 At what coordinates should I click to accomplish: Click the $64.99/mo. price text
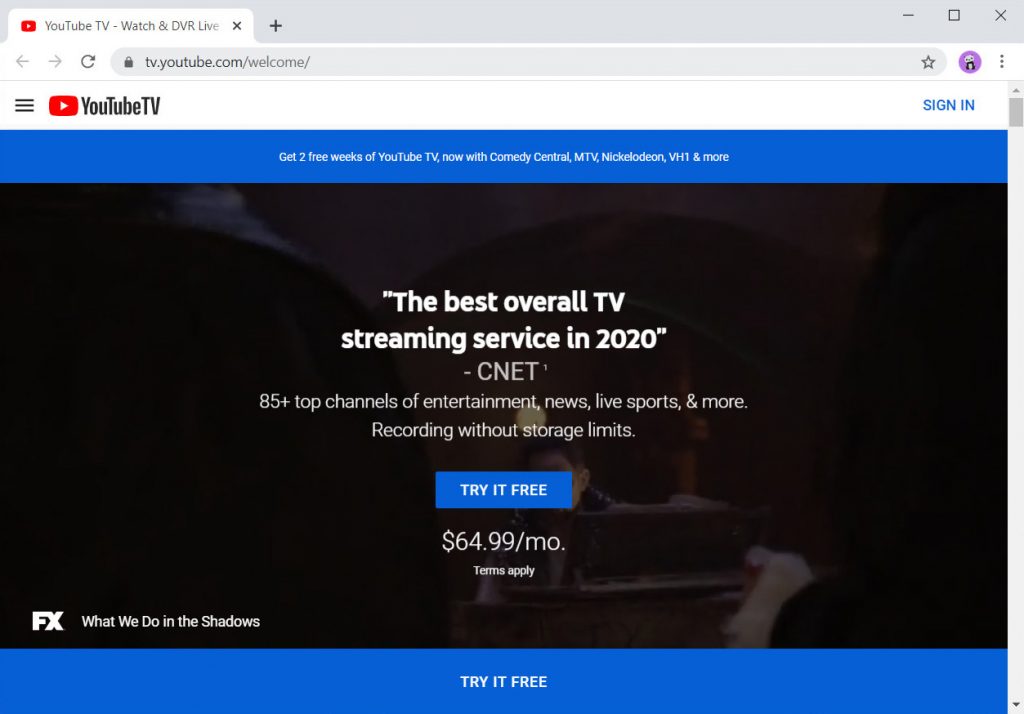[504, 541]
